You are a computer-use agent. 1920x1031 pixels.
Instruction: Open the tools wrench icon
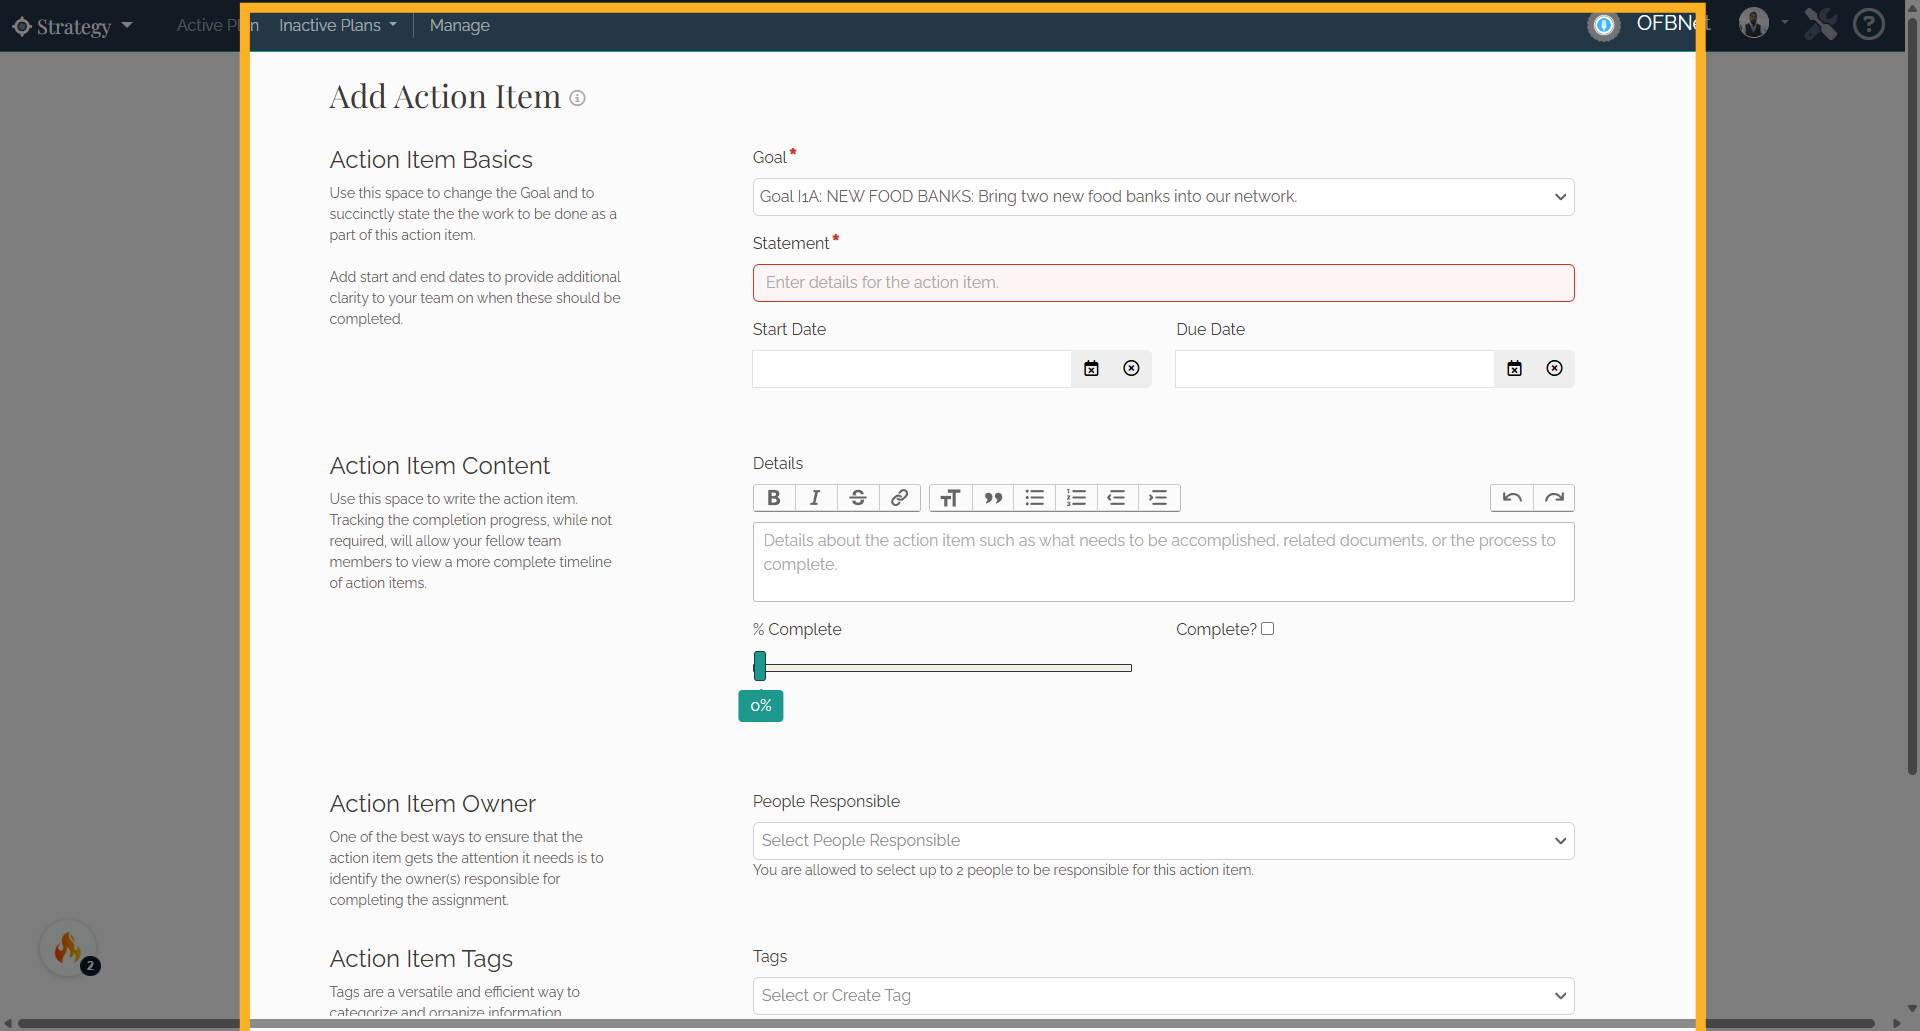pyautogui.click(x=1821, y=24)
